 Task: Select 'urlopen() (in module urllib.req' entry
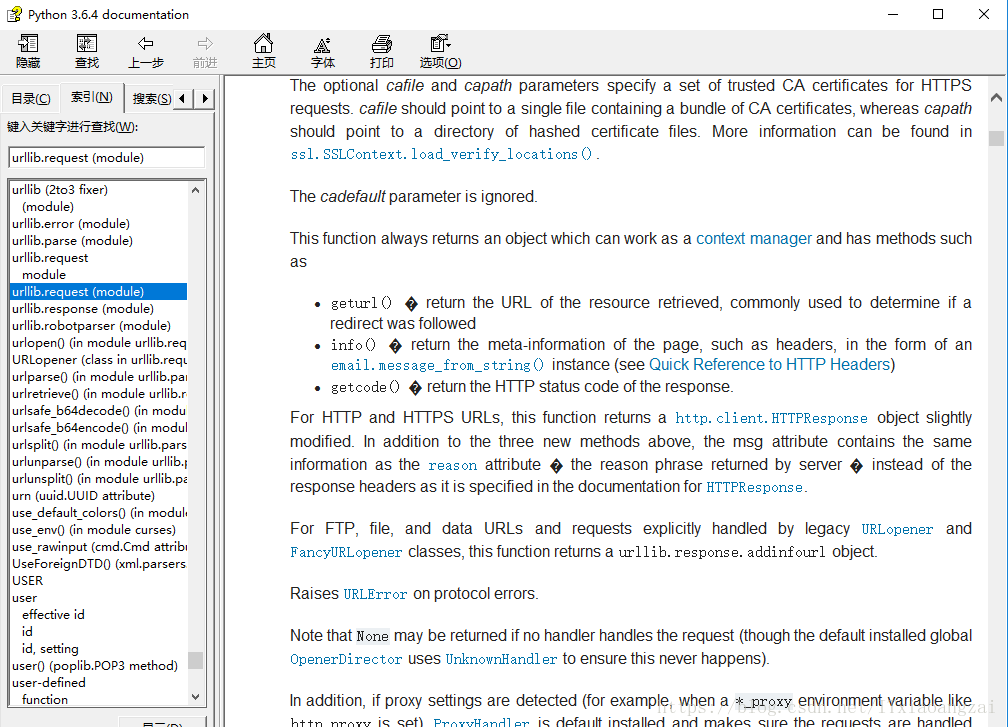(99, 343)
